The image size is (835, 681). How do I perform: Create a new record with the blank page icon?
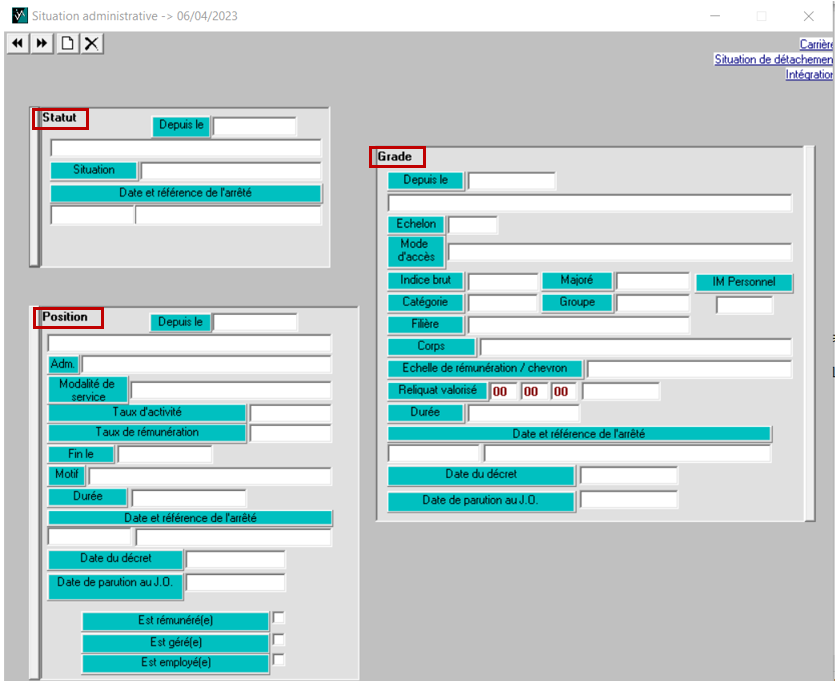click(67, 43)
